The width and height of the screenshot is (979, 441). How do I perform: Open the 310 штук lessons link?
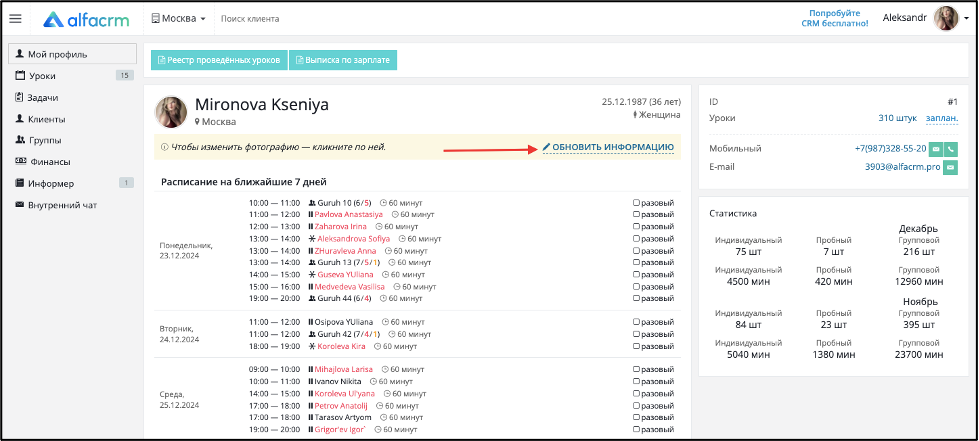pos(897,117)
